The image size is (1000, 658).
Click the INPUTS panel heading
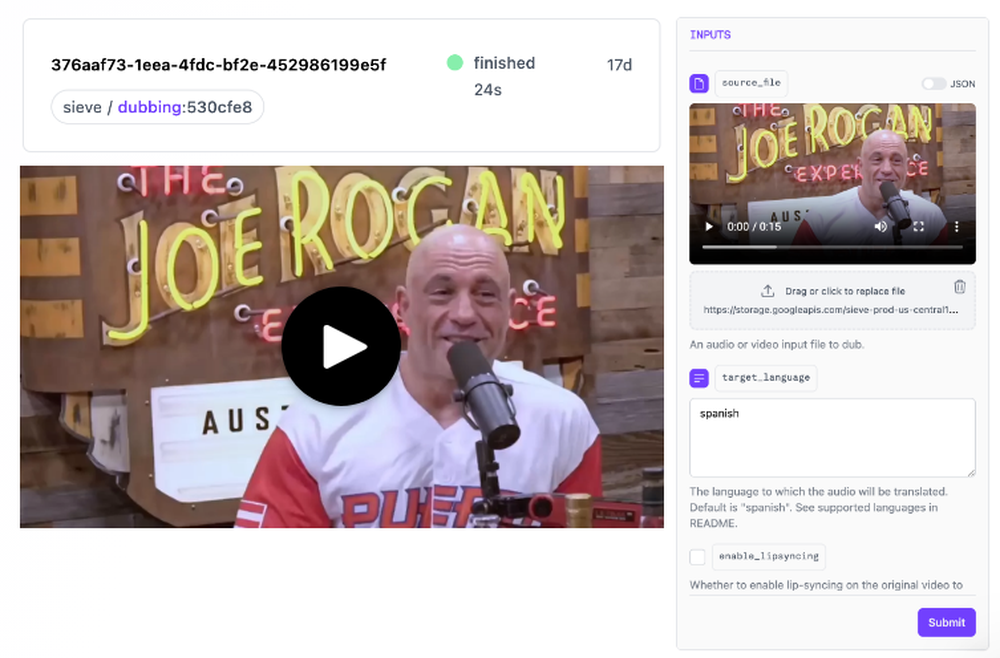(710, 35)
